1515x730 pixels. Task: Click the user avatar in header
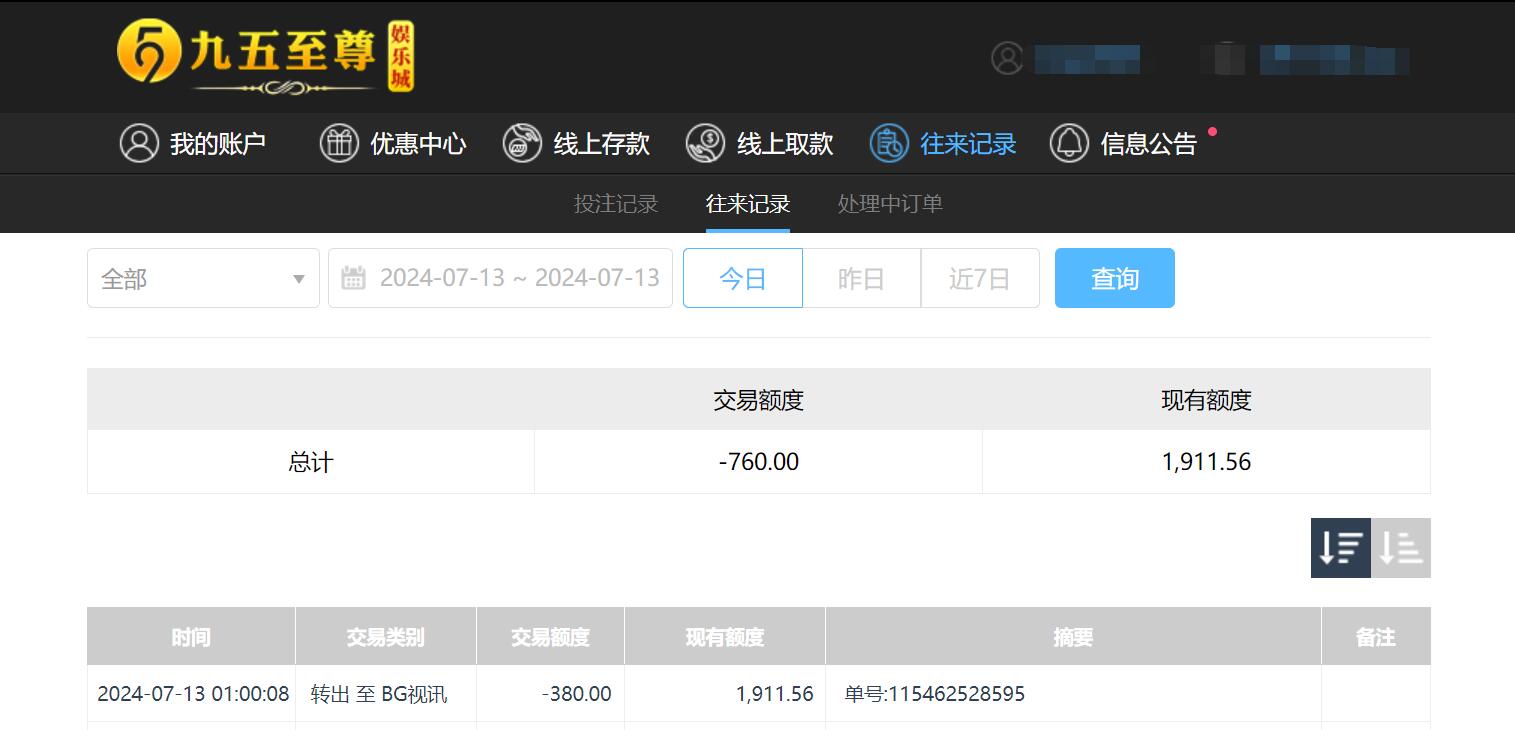coord(1005,59)
